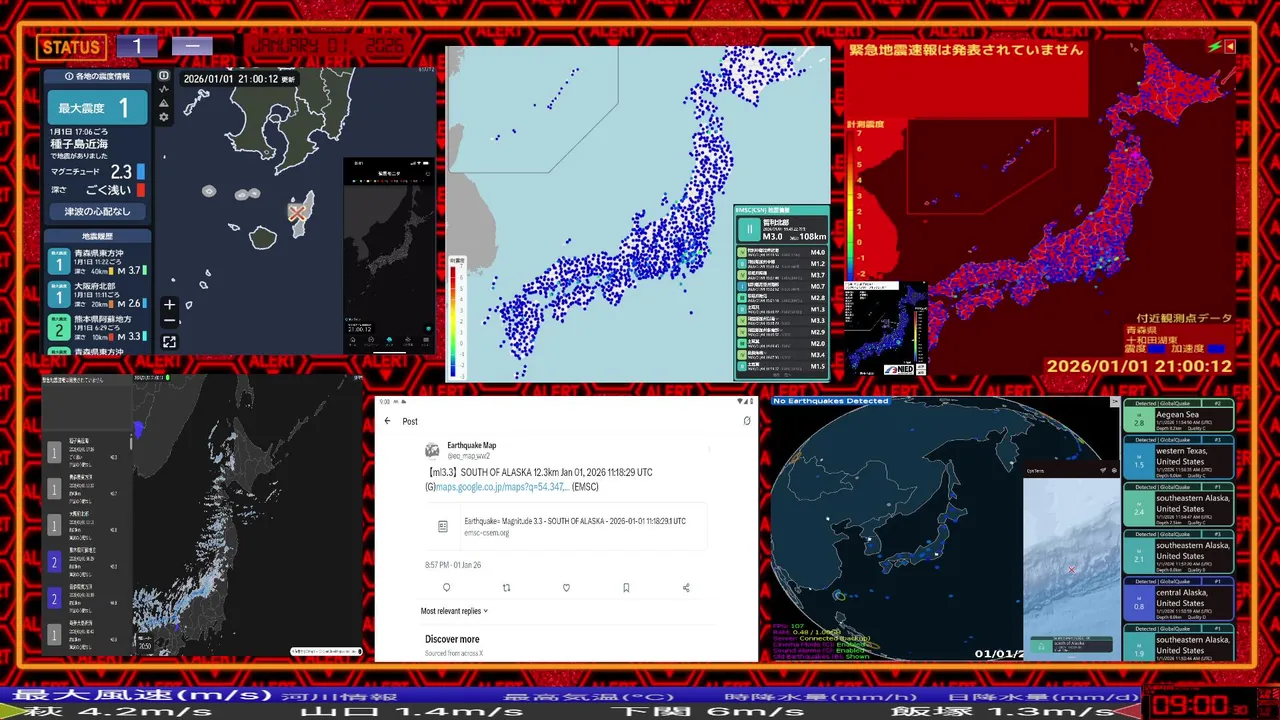Click the Discover more heading
This screenshot has width=1280, height=720.
(x=452, y=639)
